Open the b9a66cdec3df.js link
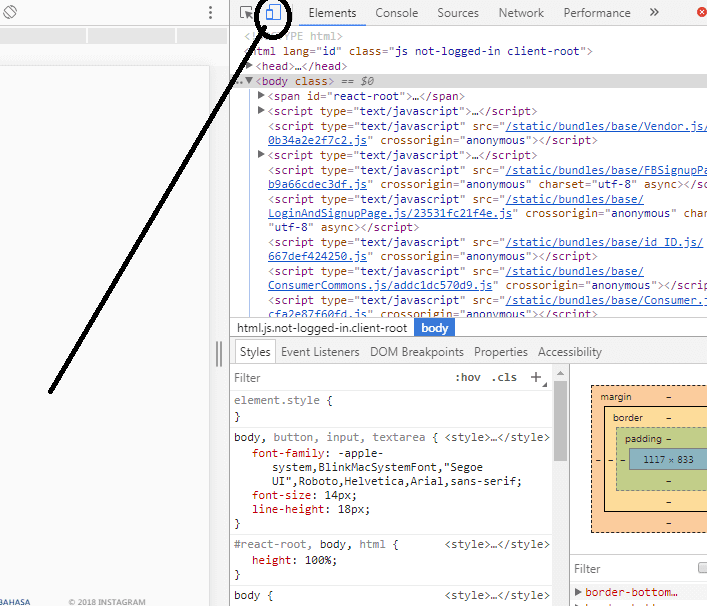 tap(317, 184)
